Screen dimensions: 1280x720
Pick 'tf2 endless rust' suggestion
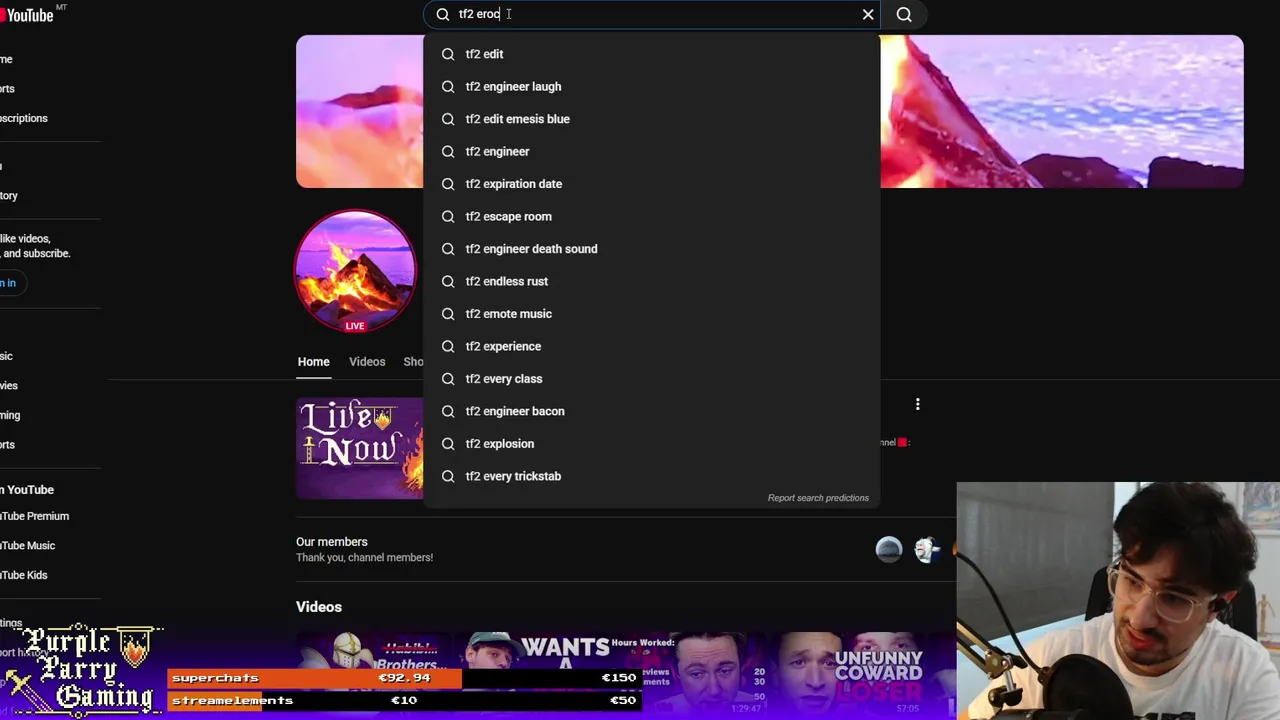click(652, 281)
